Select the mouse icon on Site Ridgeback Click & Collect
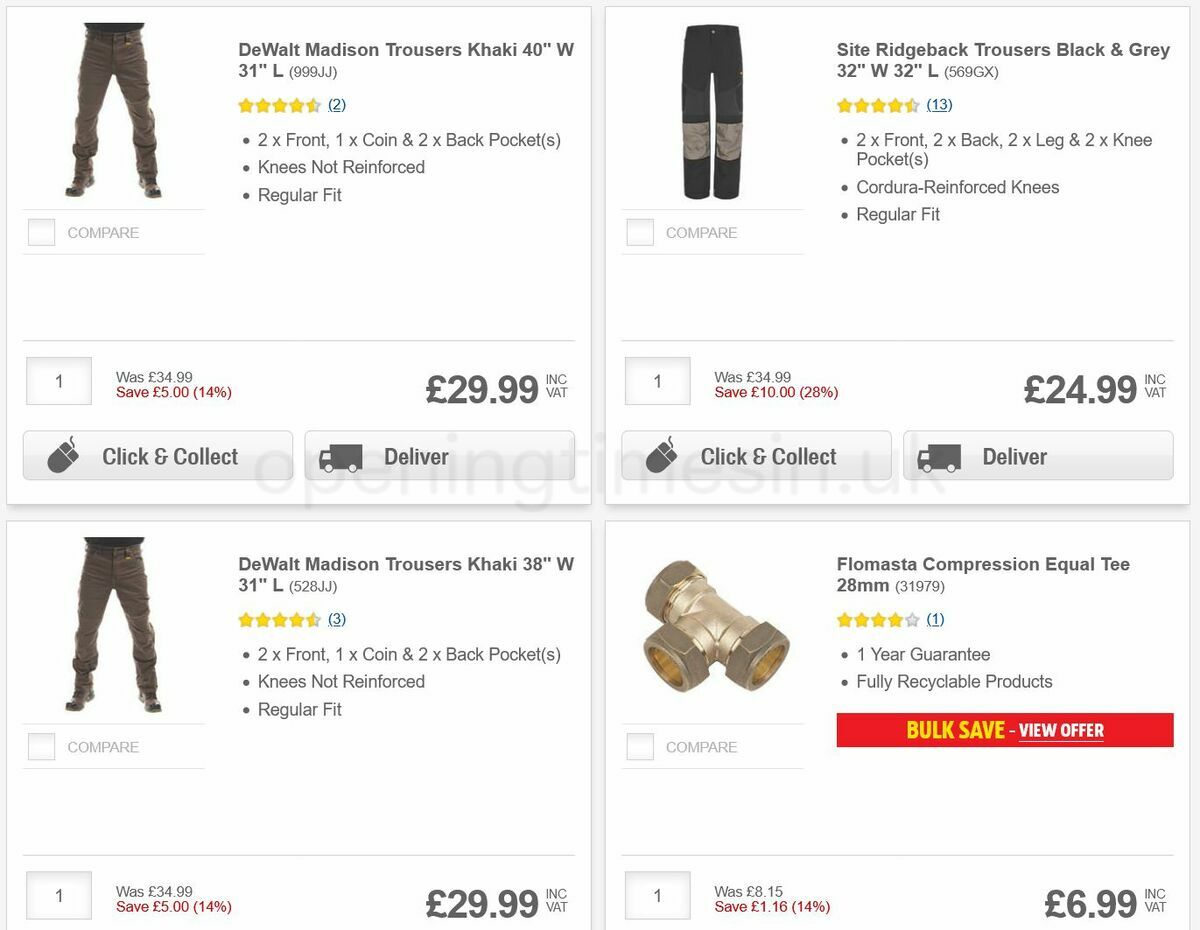Viewport: 1200px width, 930px height. tap(662, 455)
